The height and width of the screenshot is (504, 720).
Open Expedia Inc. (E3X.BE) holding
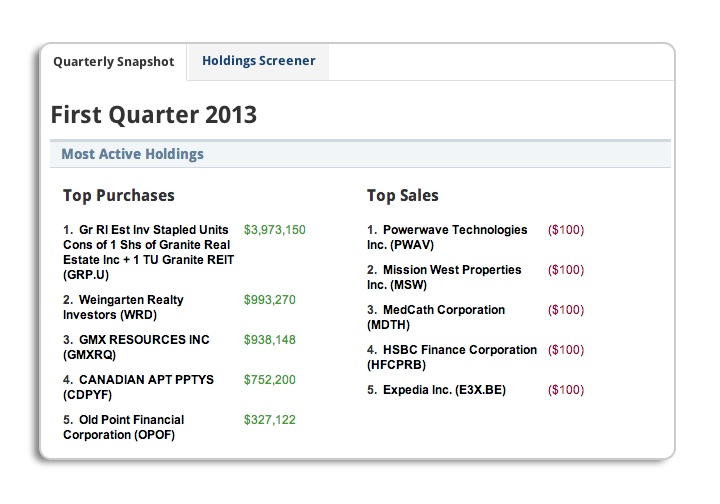pyautogui.click(x=436, y=390)
